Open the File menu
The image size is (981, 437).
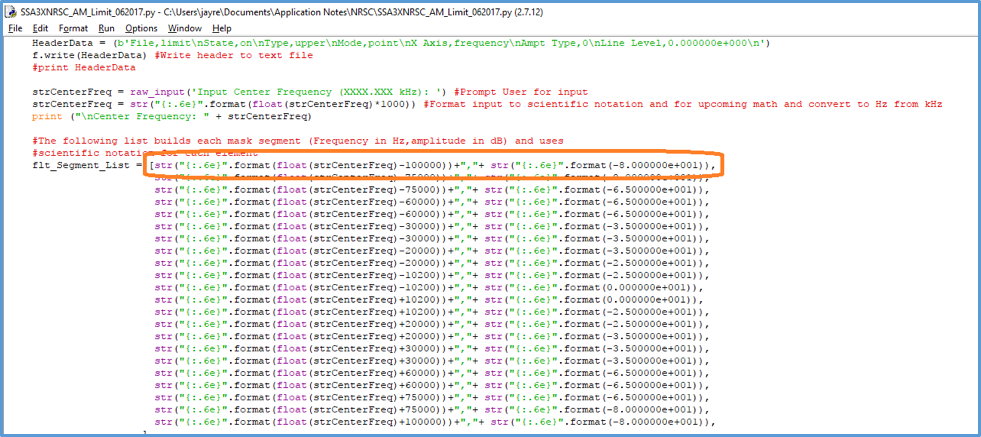[15, 28]
